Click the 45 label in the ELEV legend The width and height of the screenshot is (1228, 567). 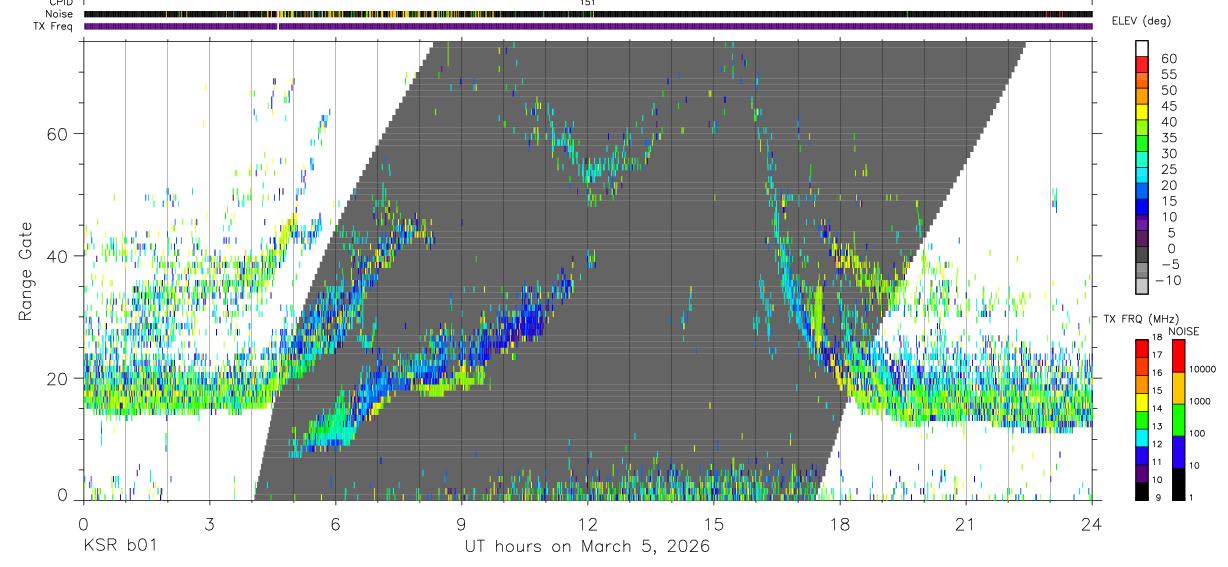click(1169, 106)
